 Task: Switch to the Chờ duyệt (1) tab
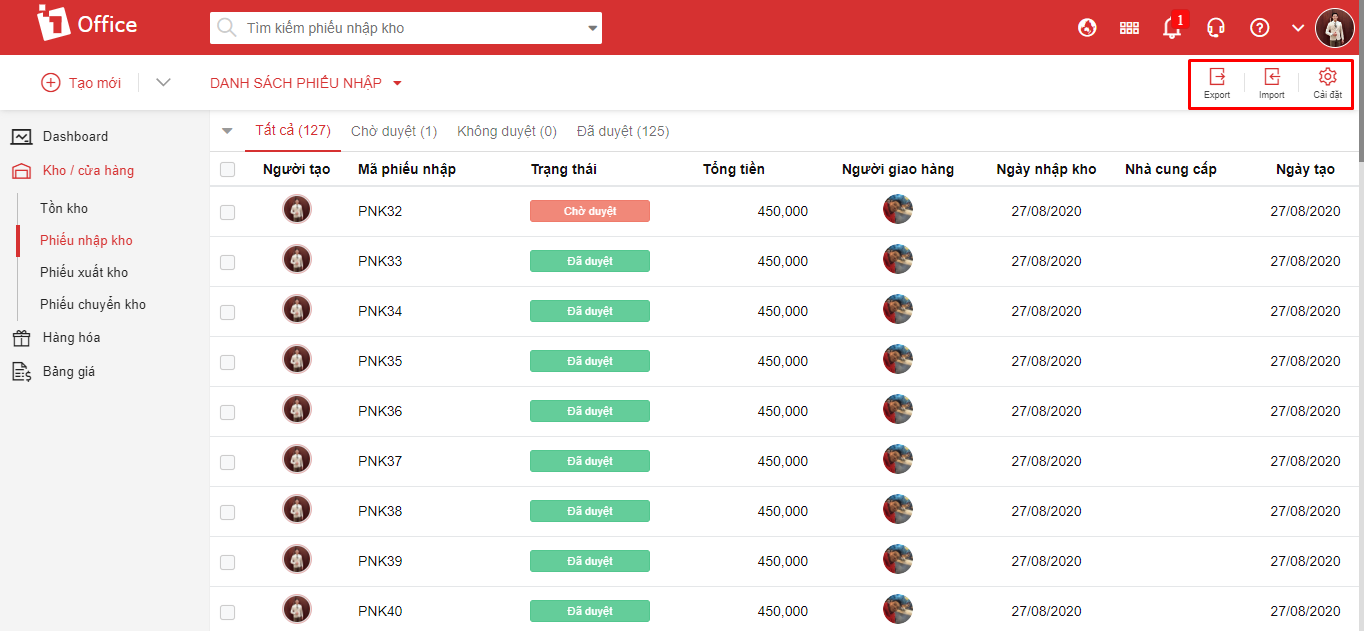point(394,131)
